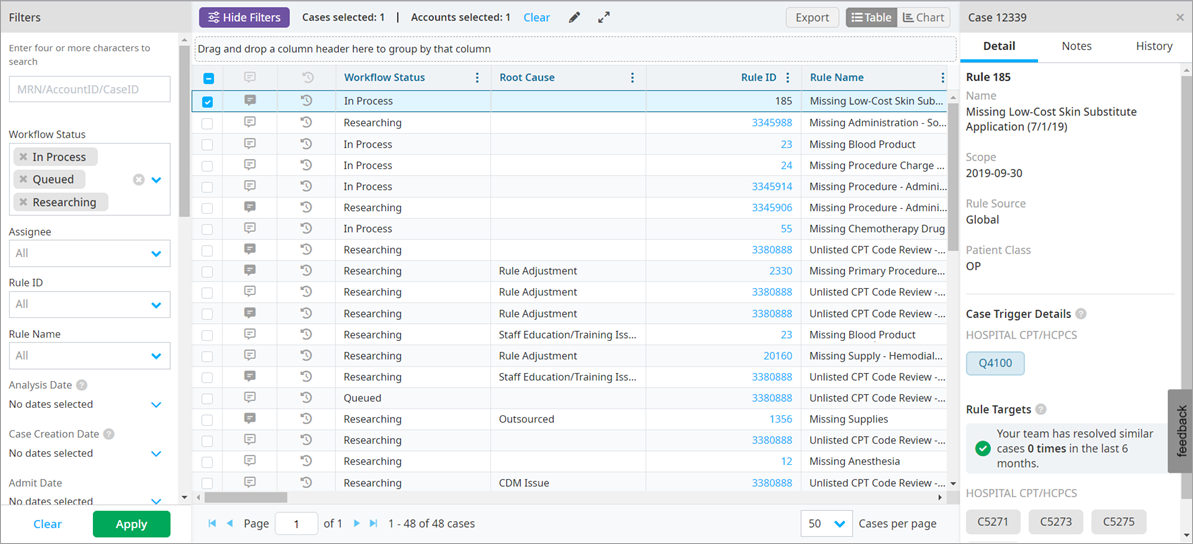The height and width of the screenshot is (544, 1193).
Task: Click the page number input box
Action: pos(296,523)
